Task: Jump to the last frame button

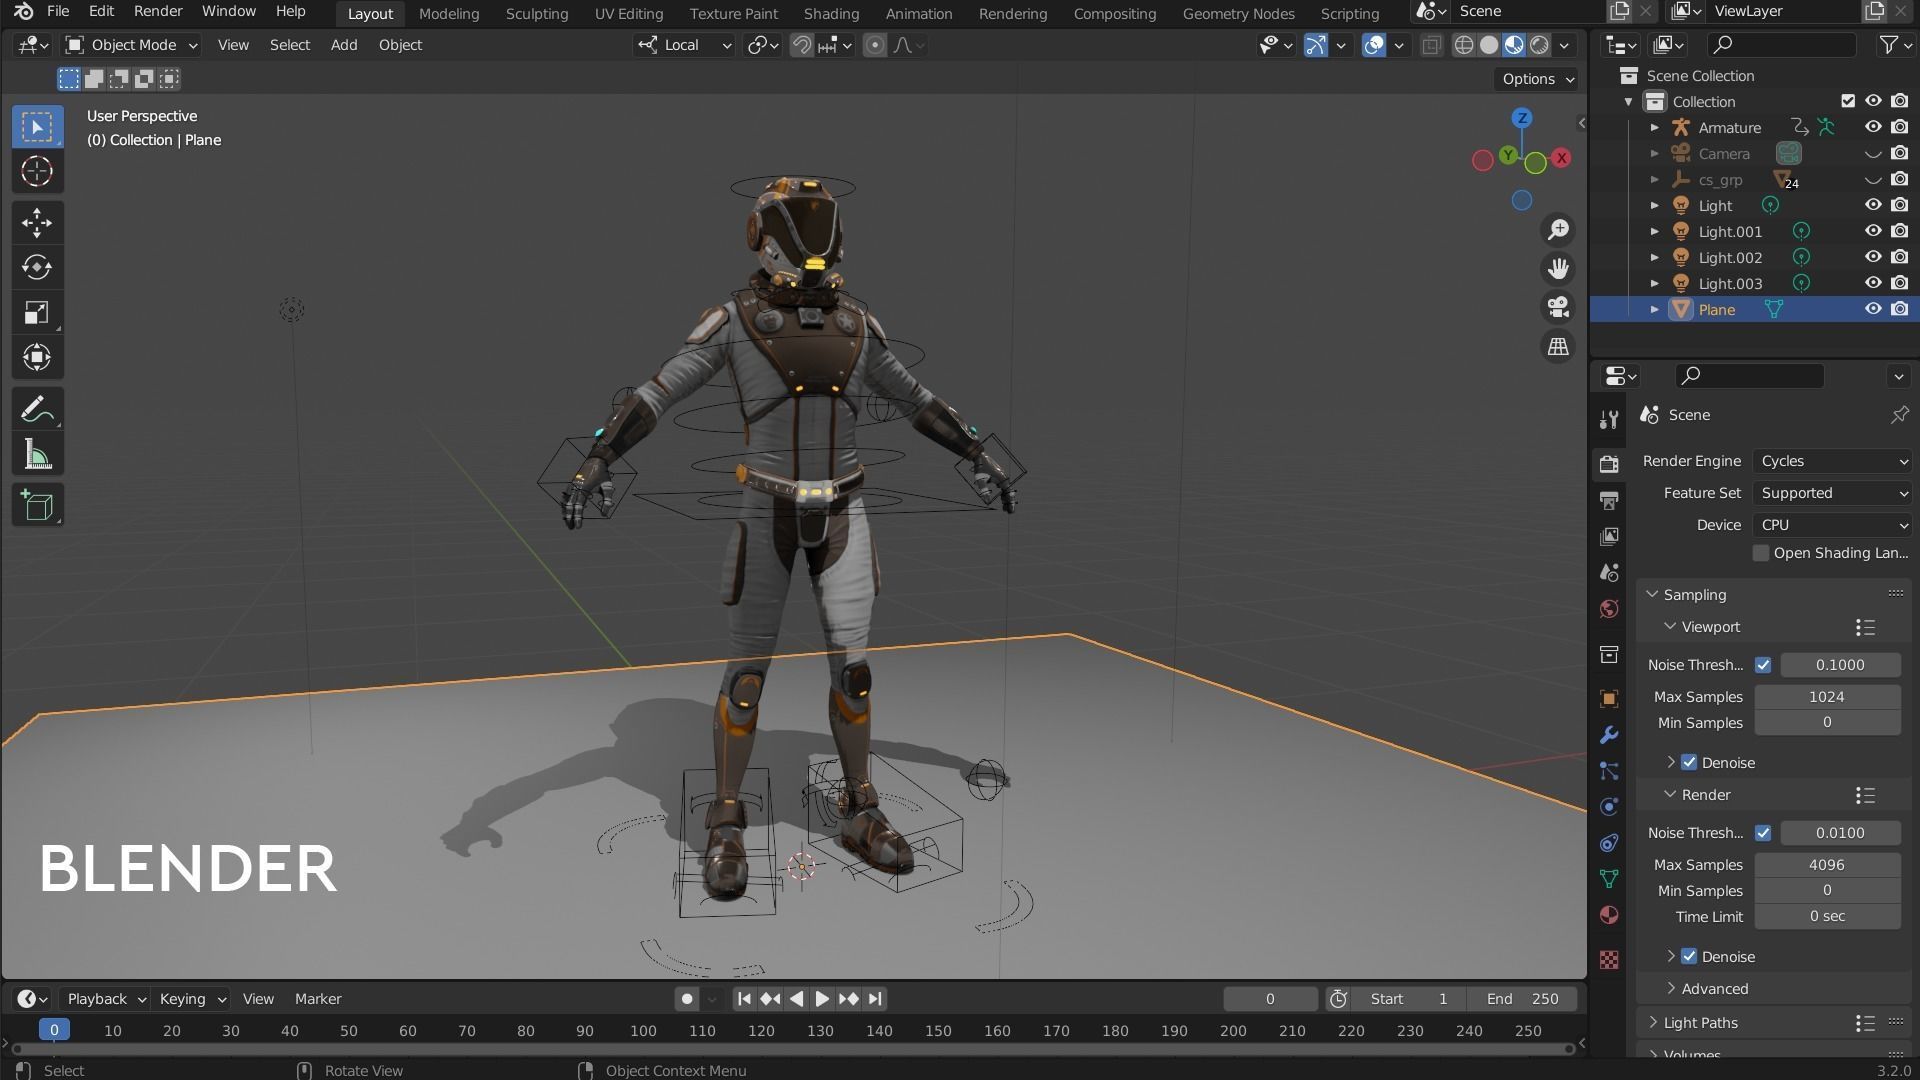Action: click(875, 999)
